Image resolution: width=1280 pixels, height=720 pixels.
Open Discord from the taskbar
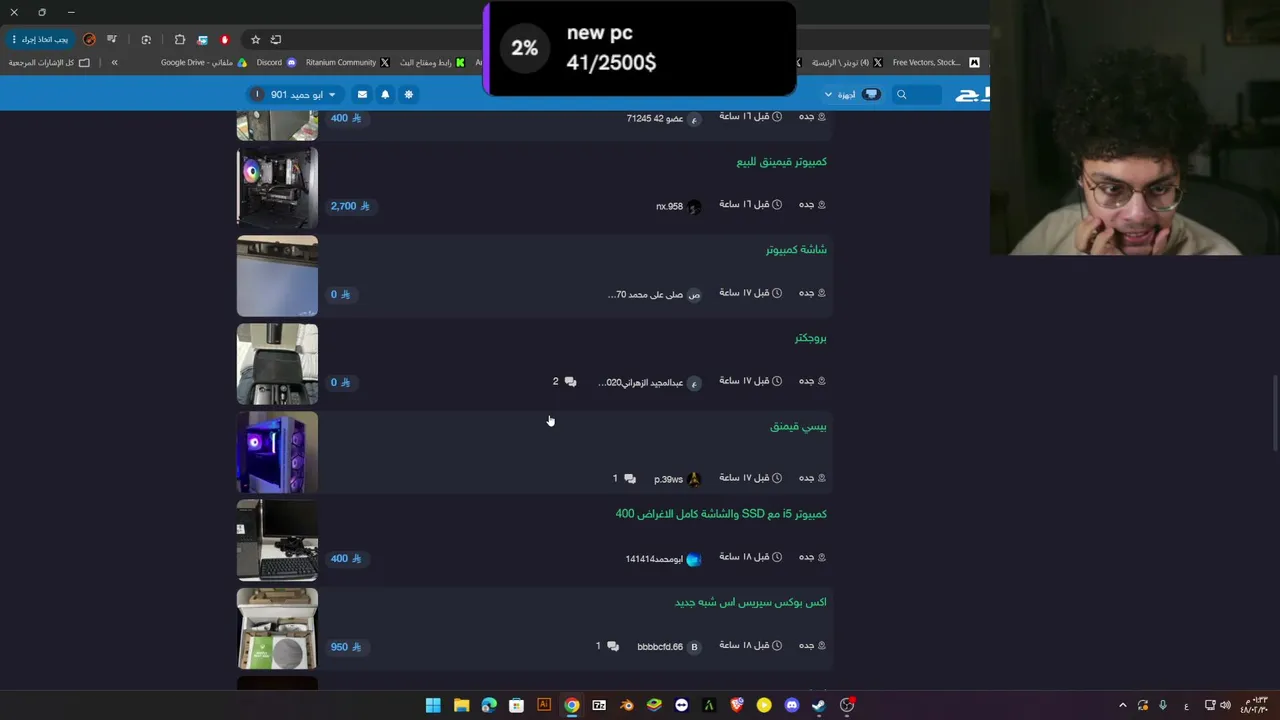point(792,705)
